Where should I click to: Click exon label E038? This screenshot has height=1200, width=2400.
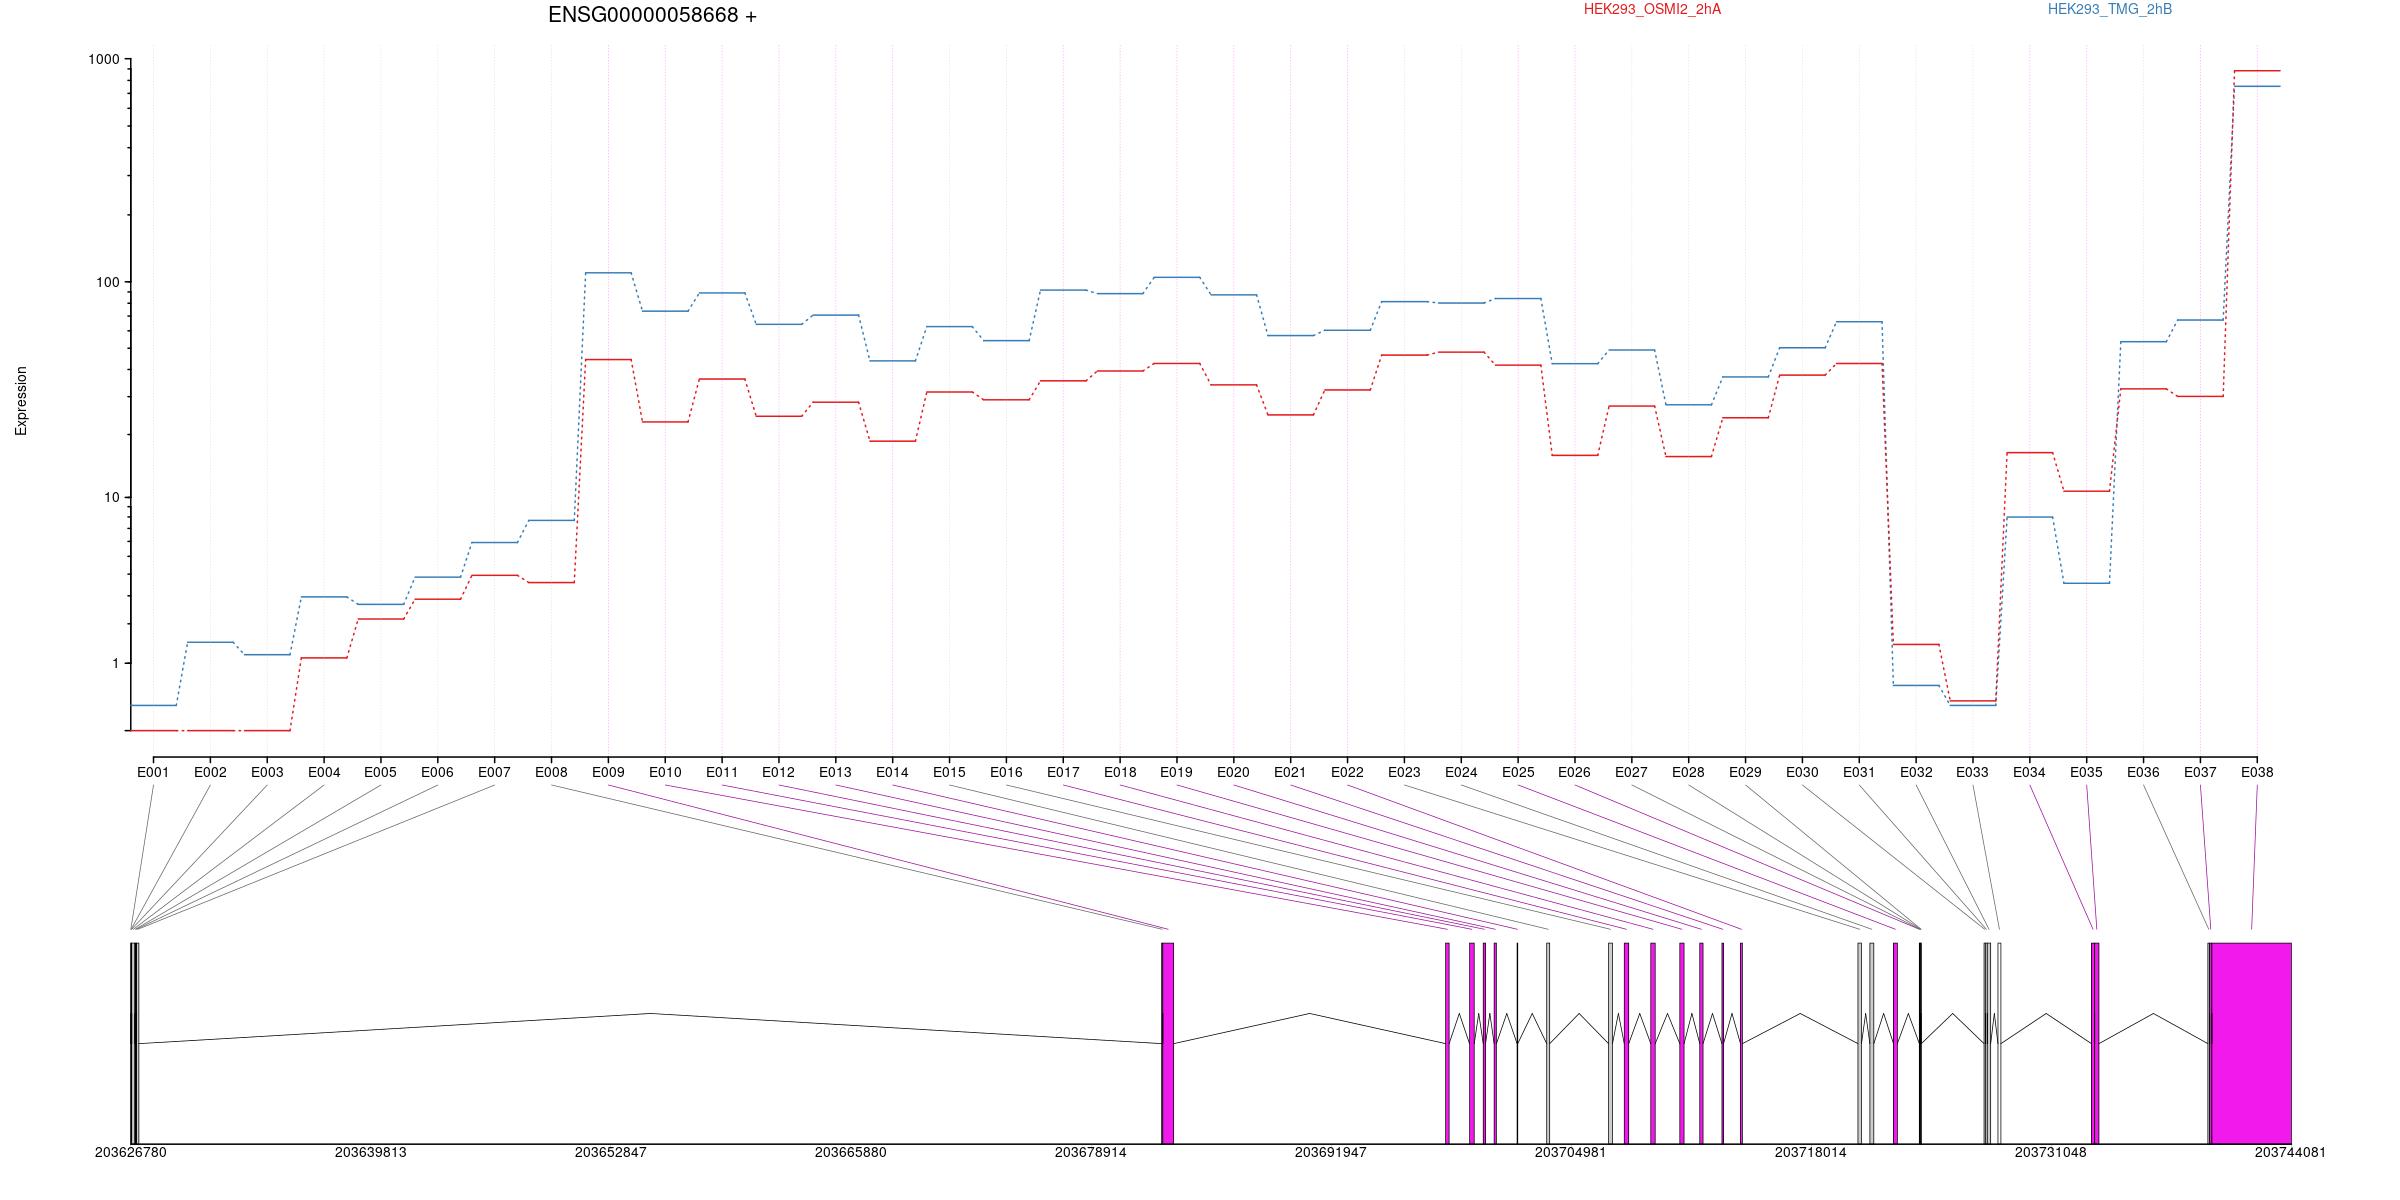click(x=2257, y=772)
